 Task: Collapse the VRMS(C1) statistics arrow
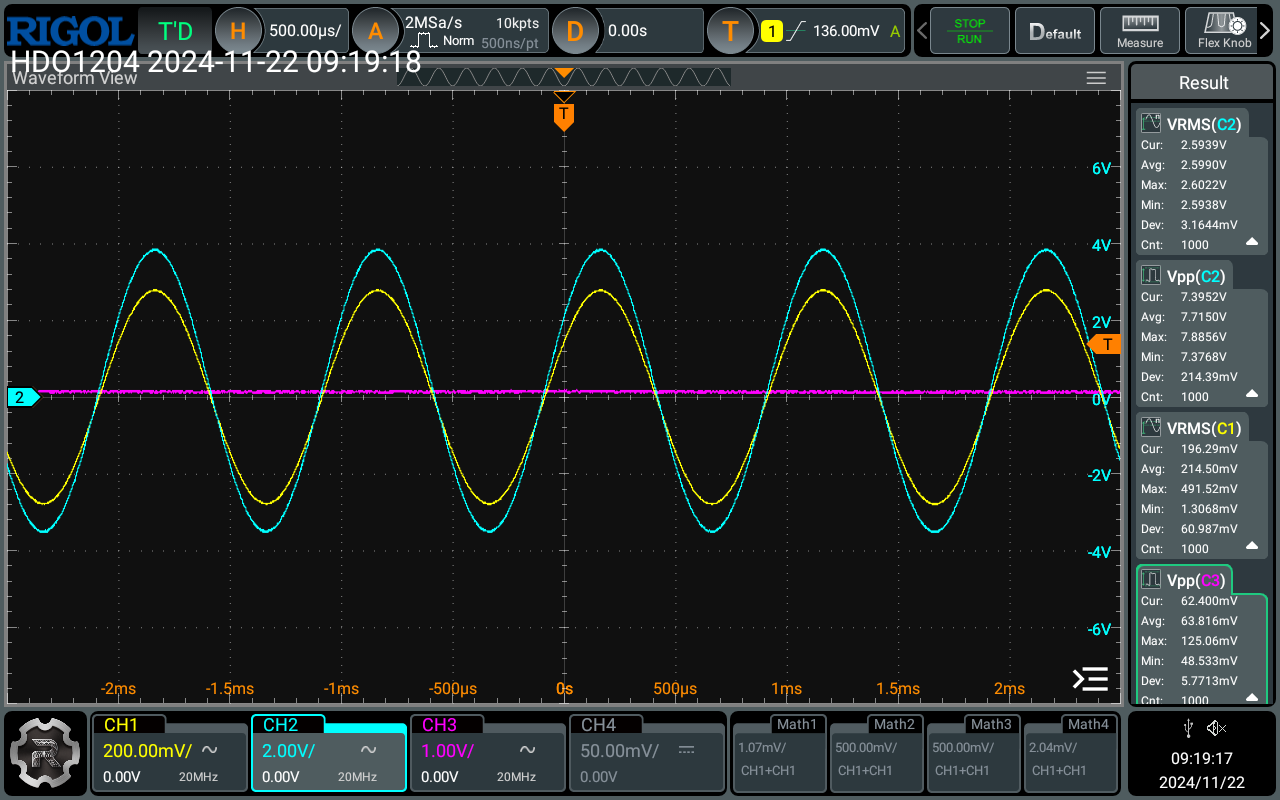point(1252,547)
